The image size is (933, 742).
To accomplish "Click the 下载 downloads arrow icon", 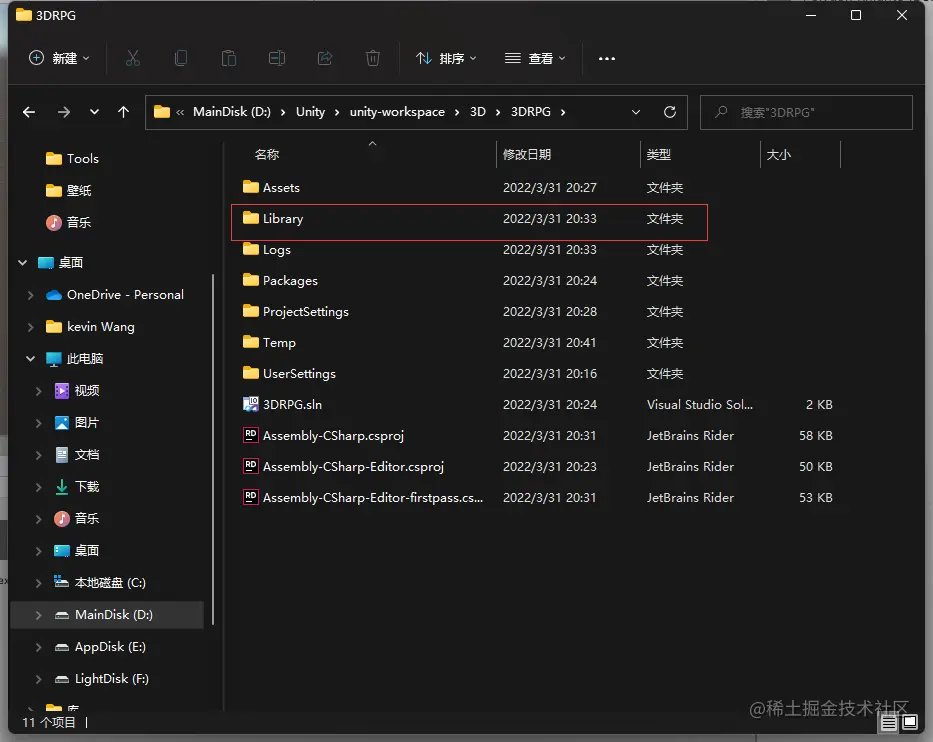I will click(x=62, y=487).
